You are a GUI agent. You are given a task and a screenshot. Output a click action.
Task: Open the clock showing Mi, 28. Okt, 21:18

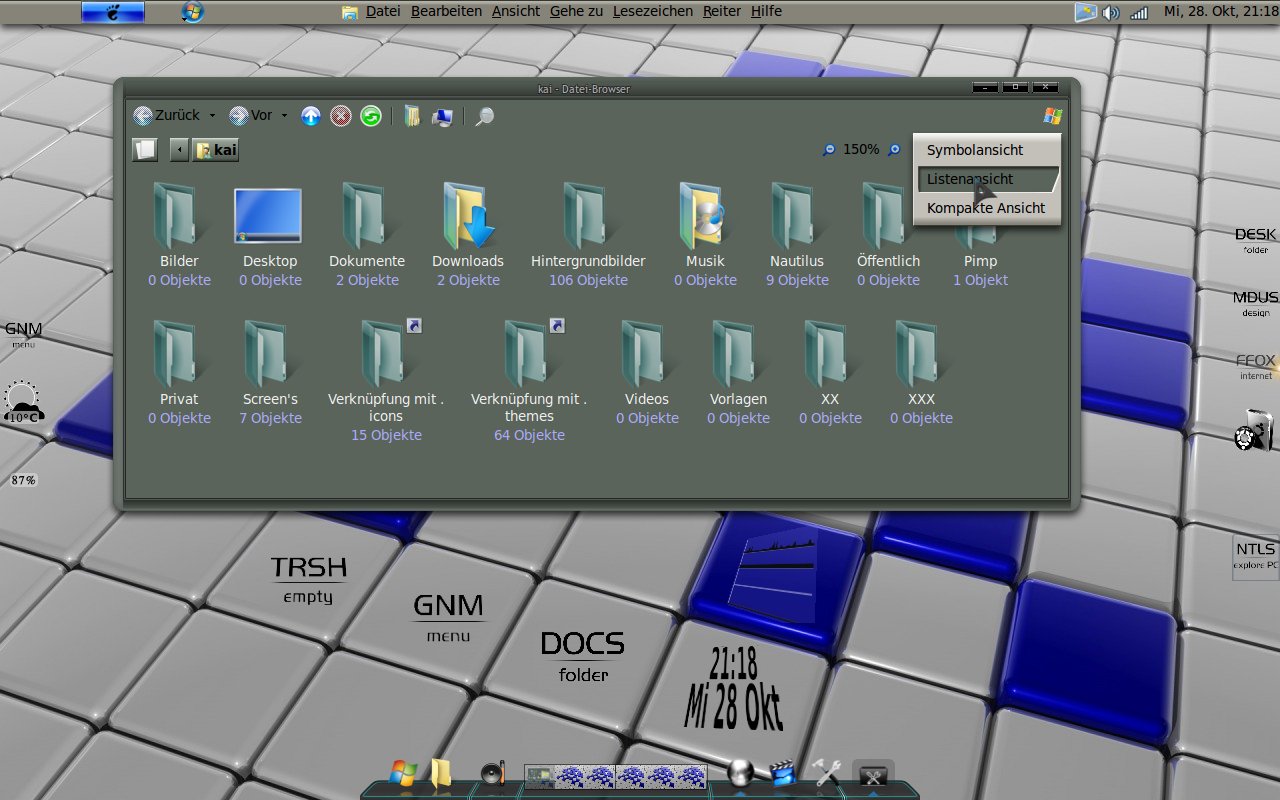1221,12
